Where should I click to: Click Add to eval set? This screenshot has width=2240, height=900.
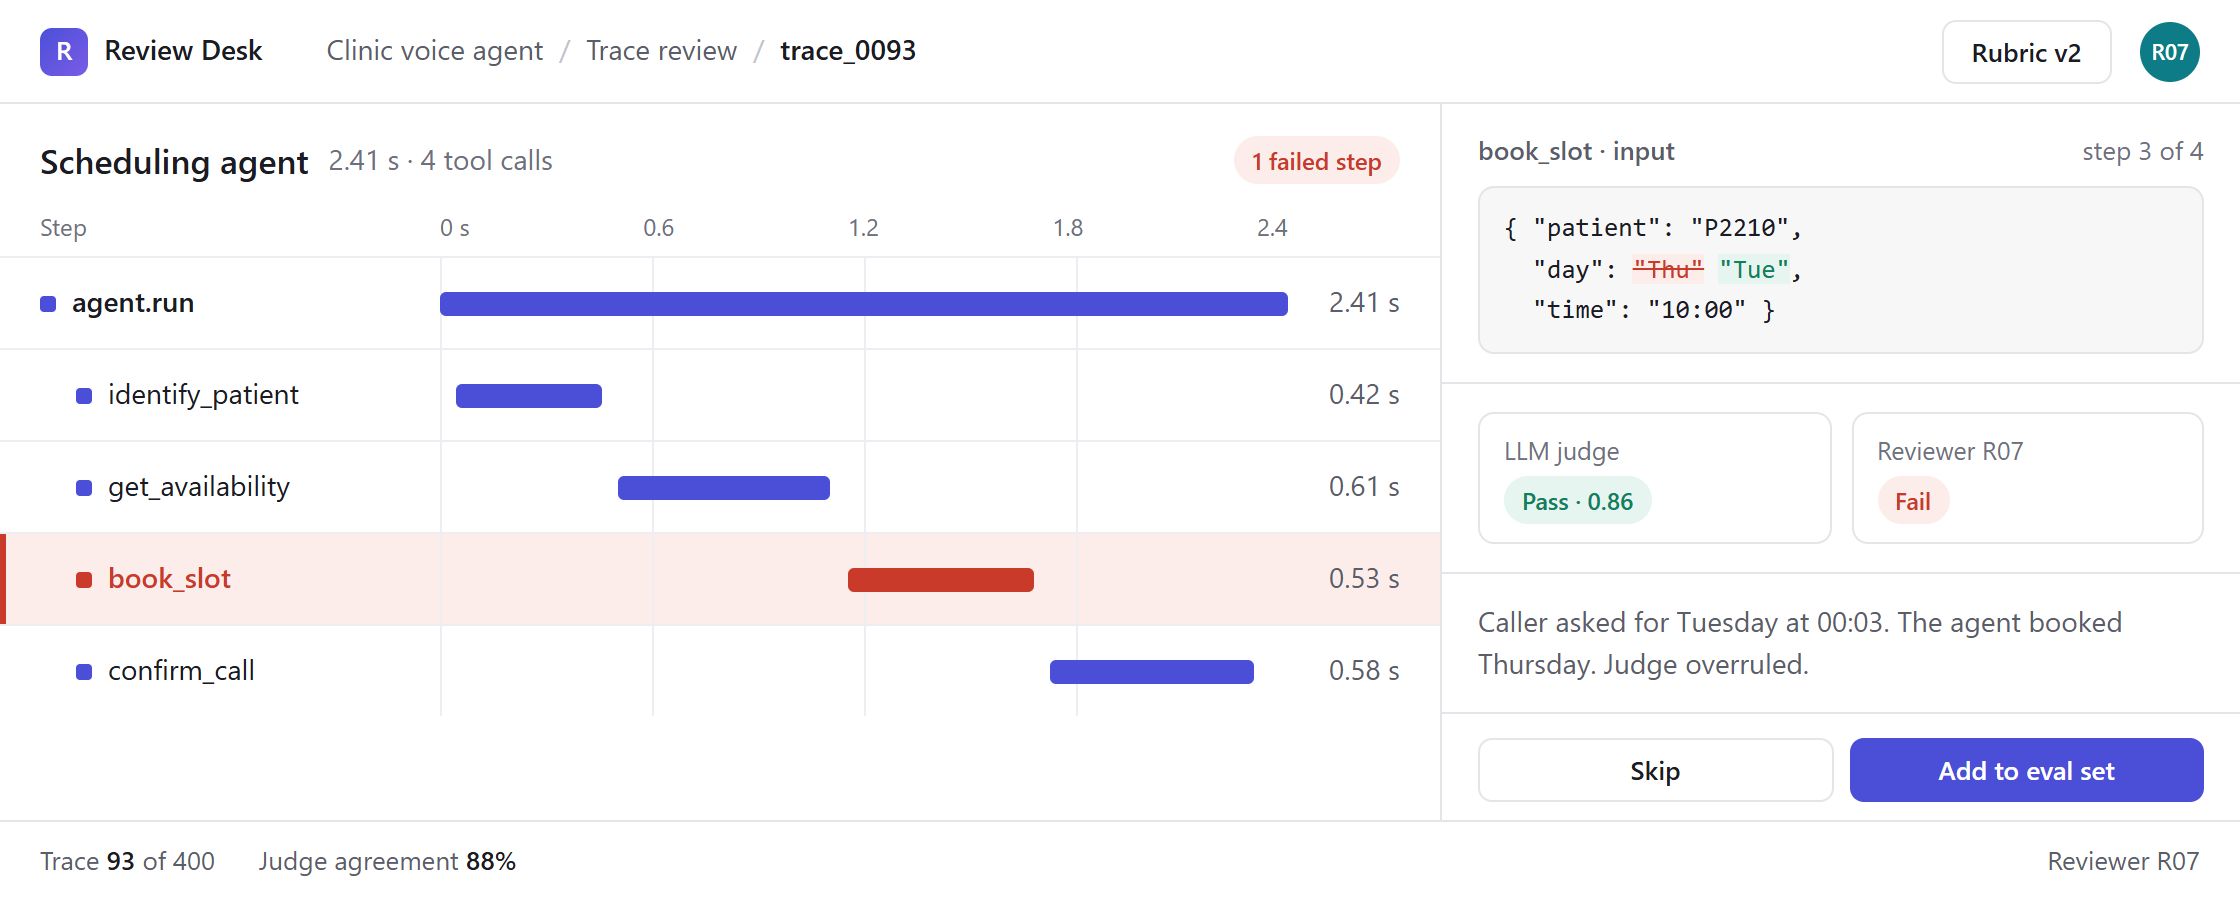coord(2026,770)
